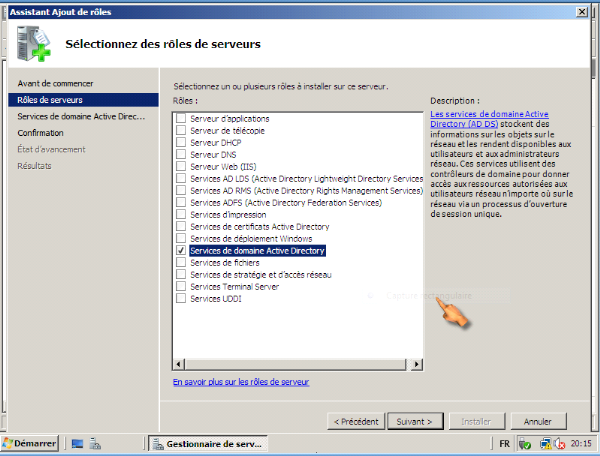Tick the Services AD LDS checkbox
Screen dimensions: 600x456
click(x=181, y=178)
